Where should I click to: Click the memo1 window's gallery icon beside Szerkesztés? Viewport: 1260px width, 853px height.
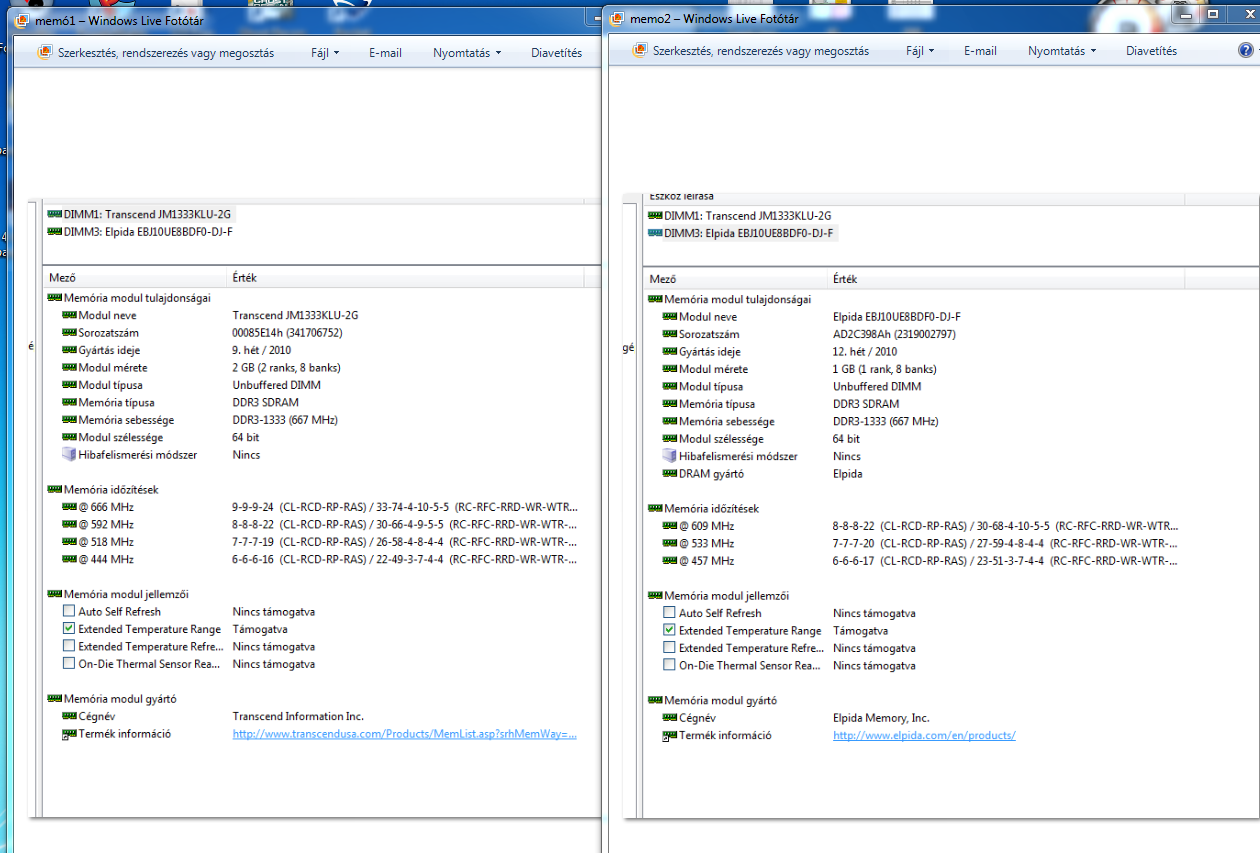[x=44, y=52]
